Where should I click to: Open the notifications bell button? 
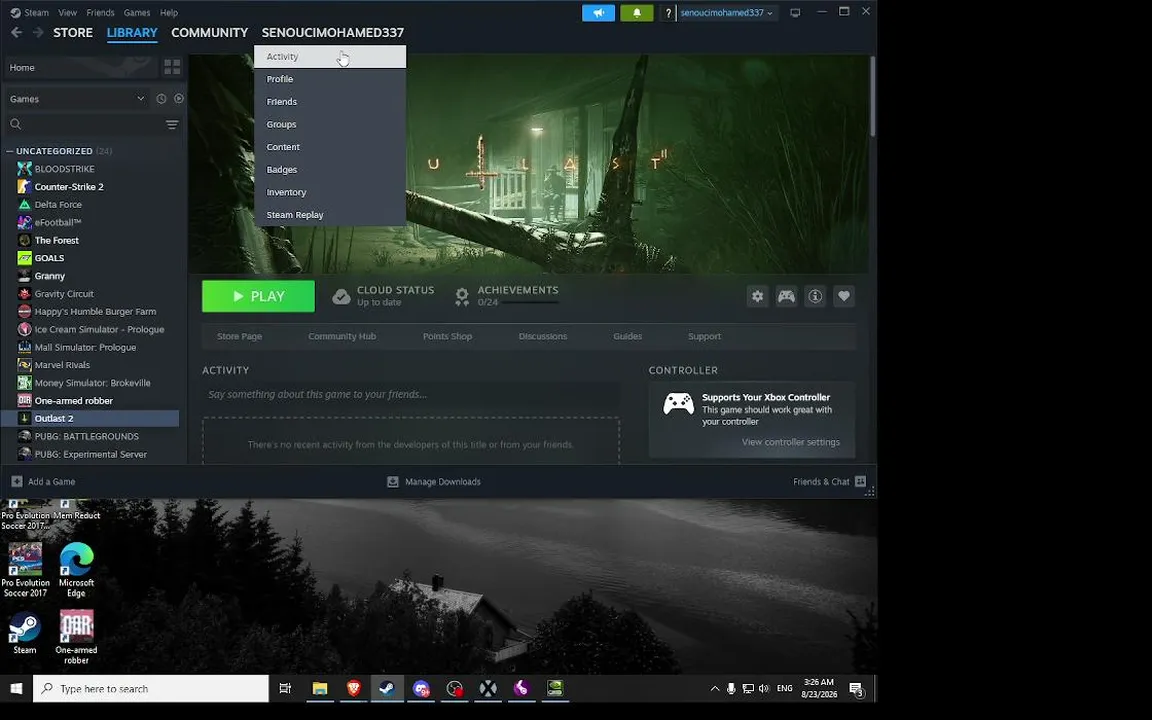click(636, 12)
